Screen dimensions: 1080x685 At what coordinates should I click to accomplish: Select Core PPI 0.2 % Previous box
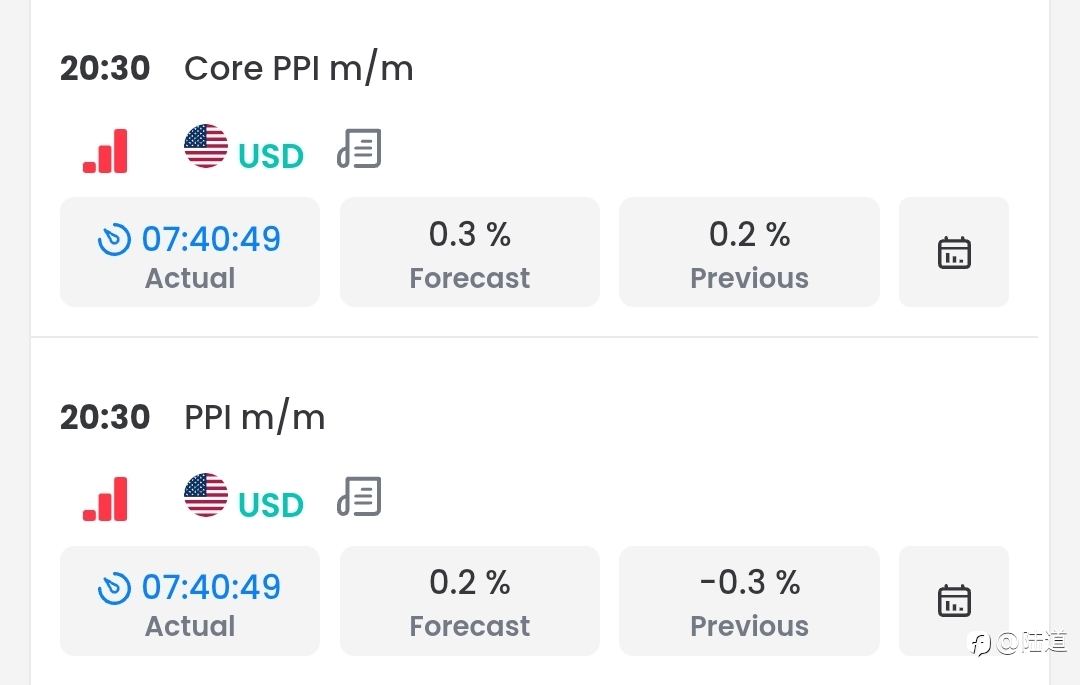point(749,252)
